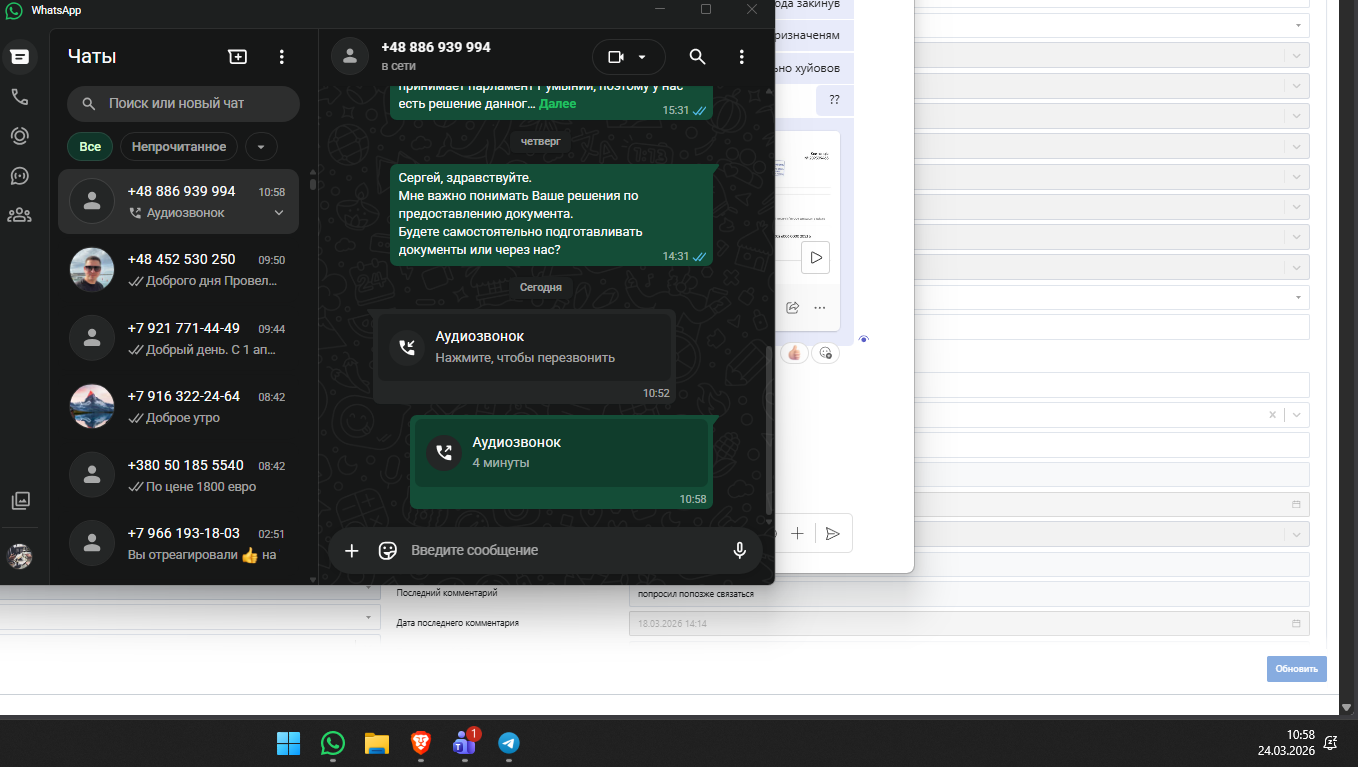1358x767 pixels.
Task: Open Microsoft Teams from taskbar
Action: tap(465, 743)
